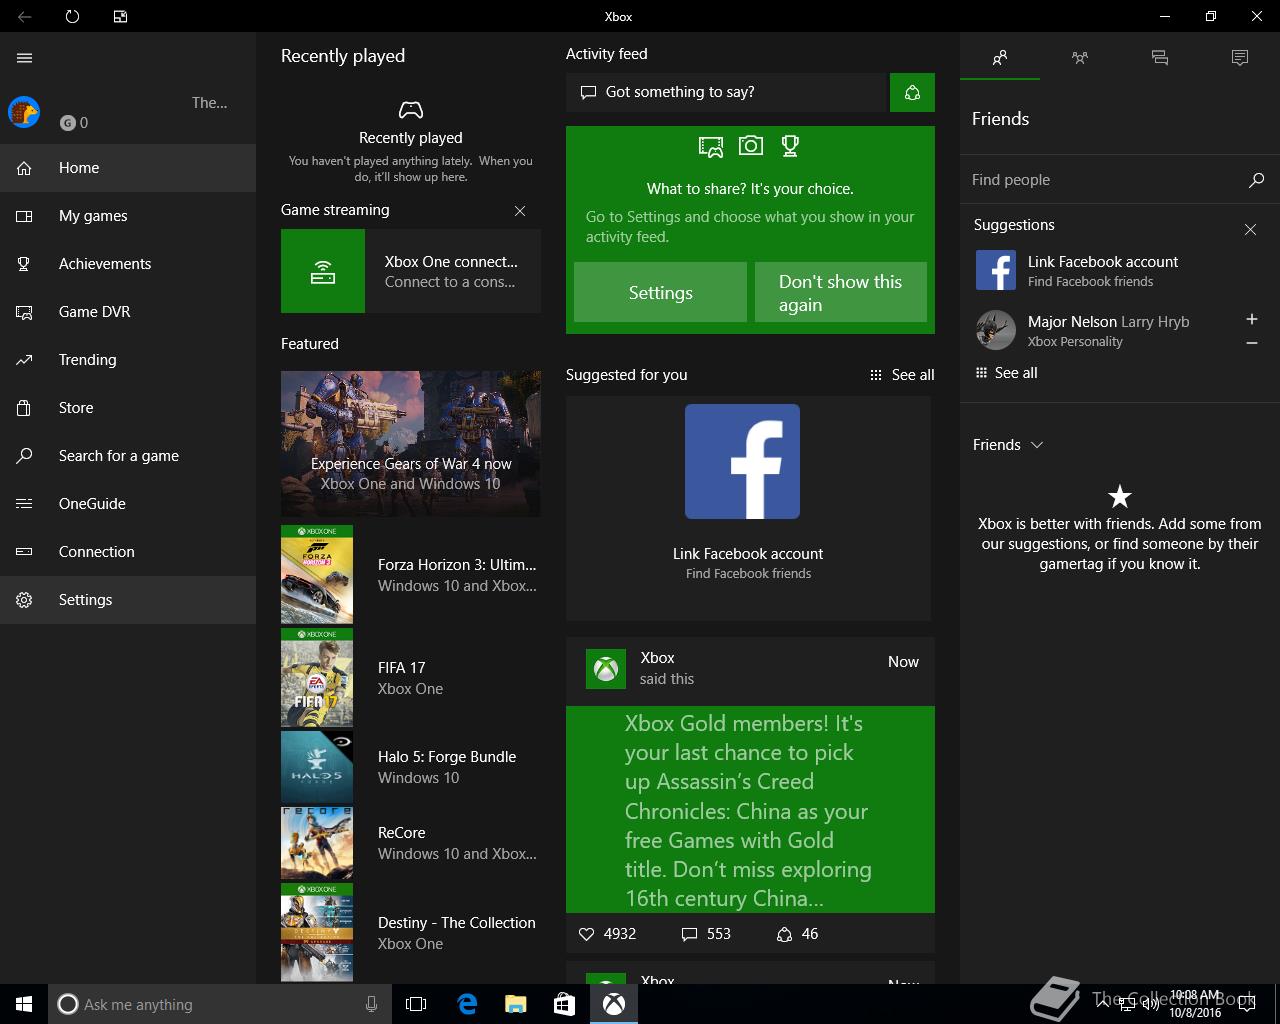Click Cortana microphone icon
1280x1024 pixels.
point(371,1004)
